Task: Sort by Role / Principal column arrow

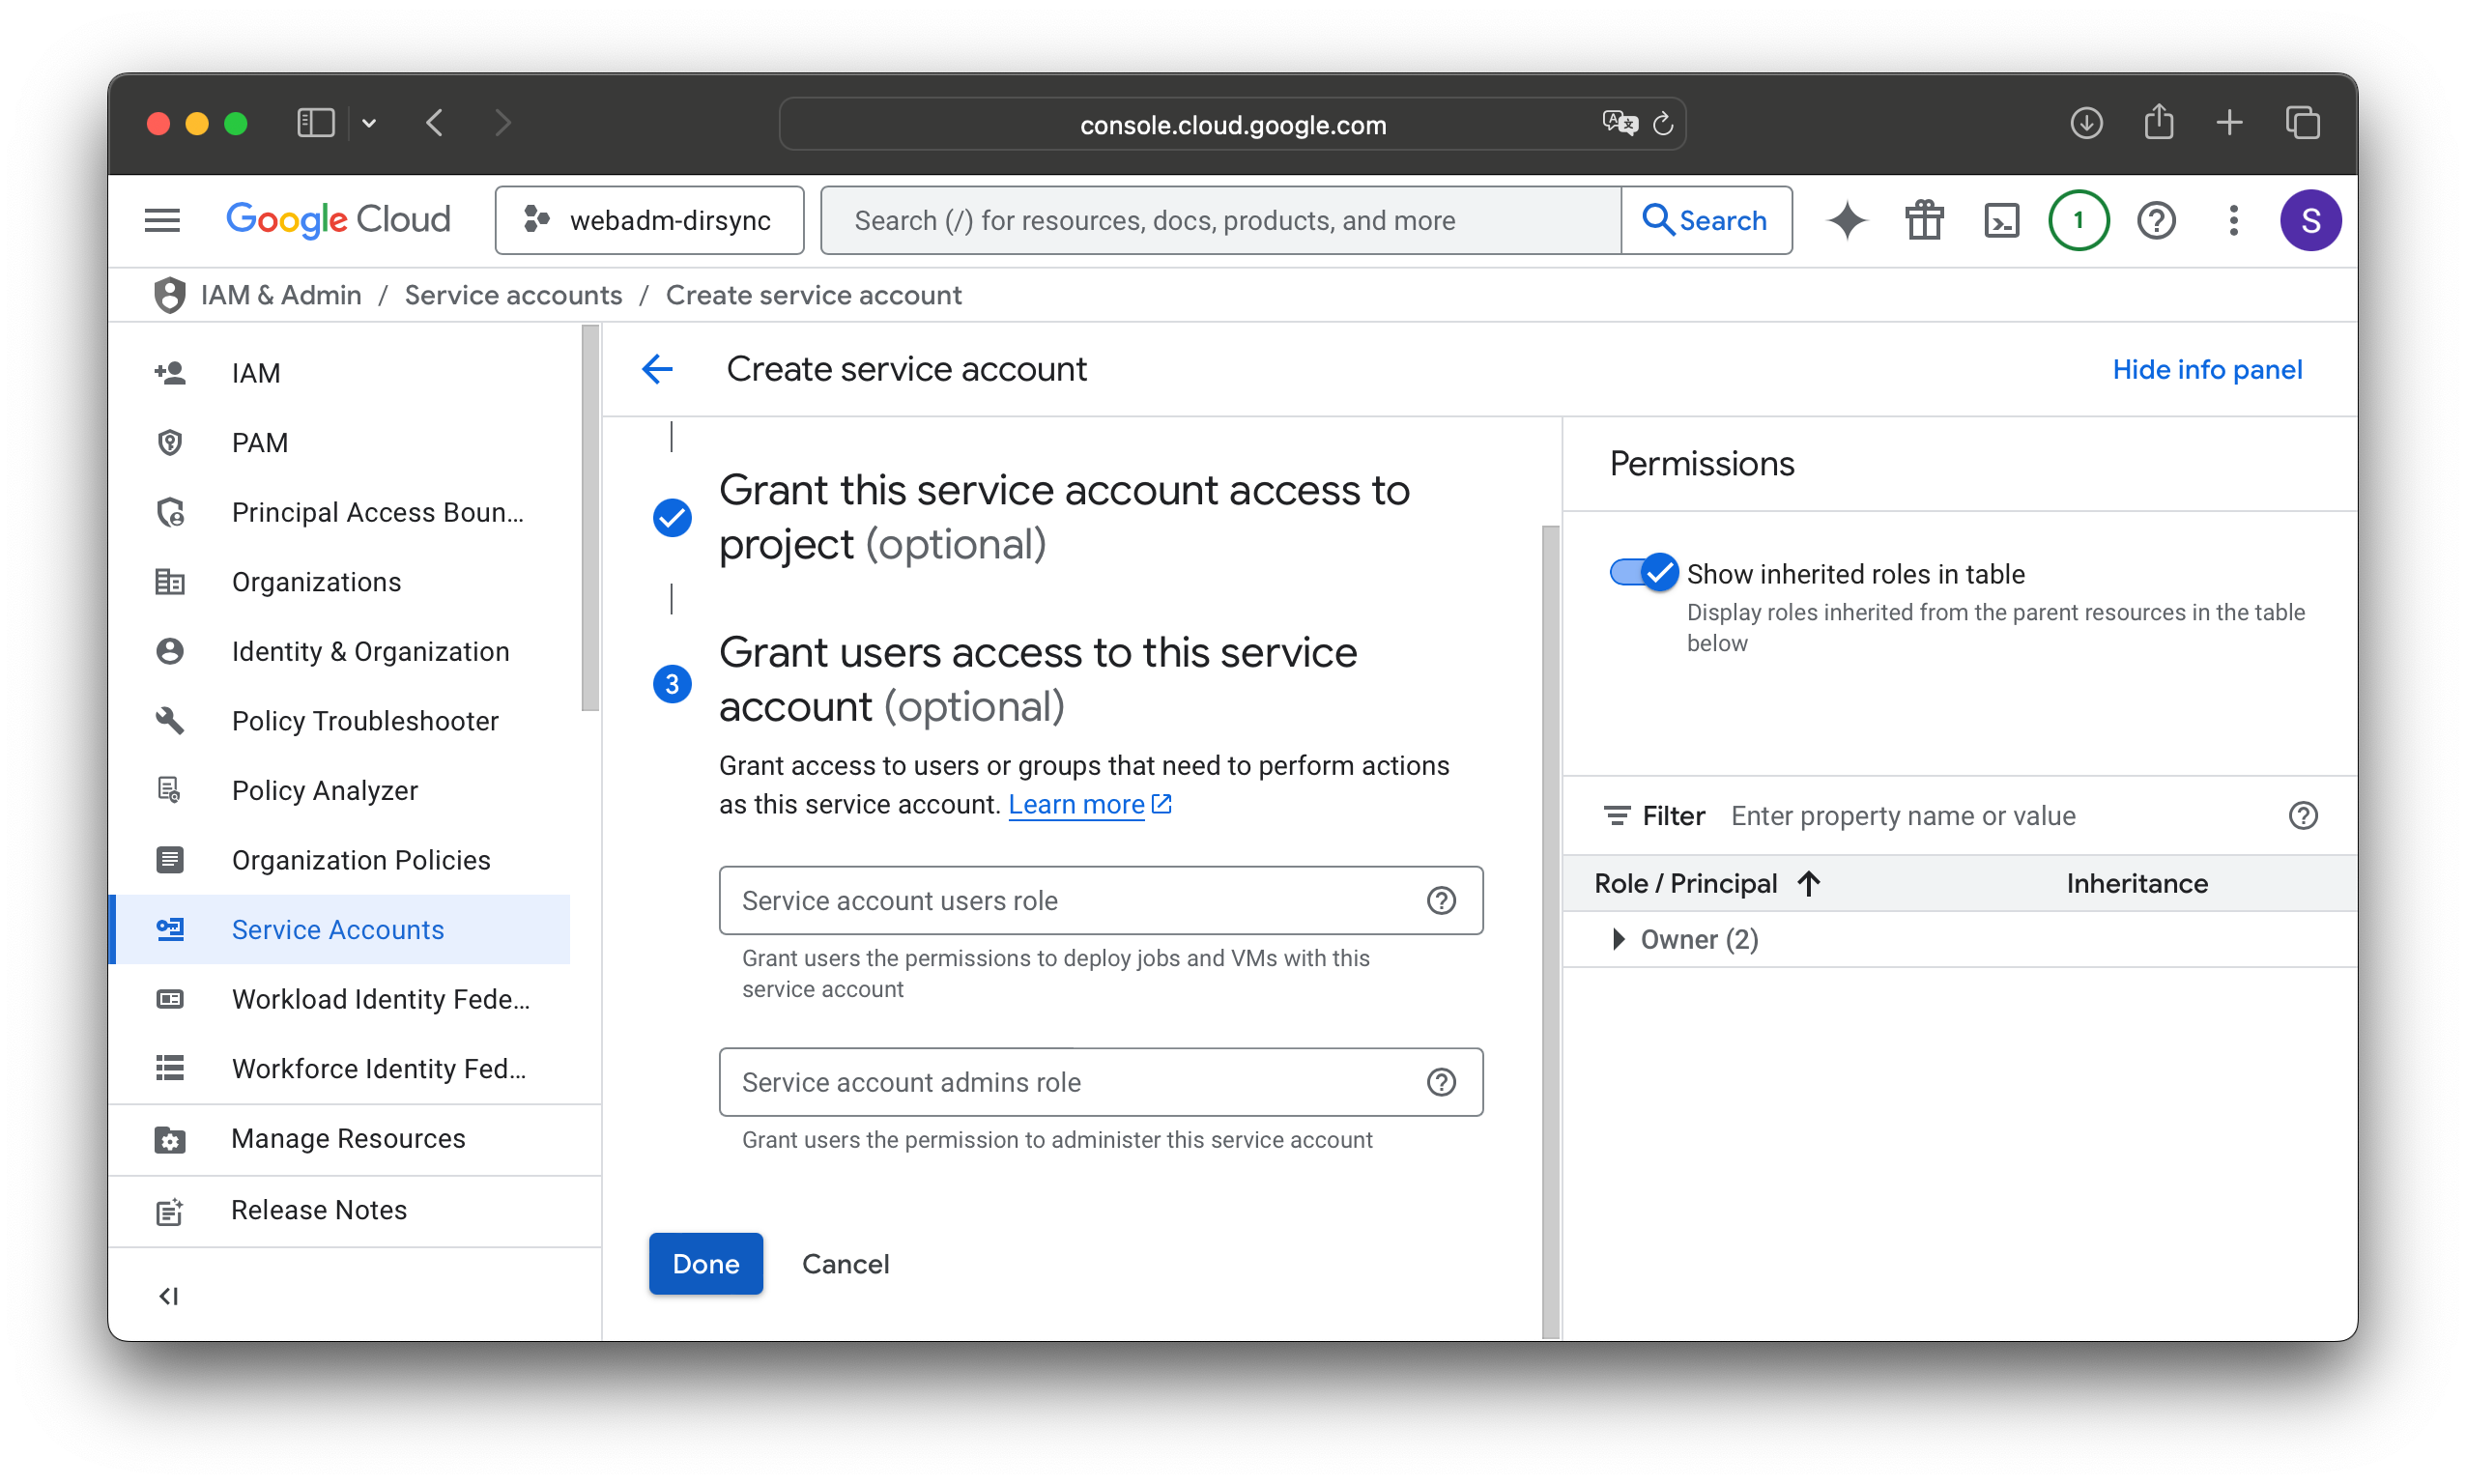Action: coord(1808,884)
